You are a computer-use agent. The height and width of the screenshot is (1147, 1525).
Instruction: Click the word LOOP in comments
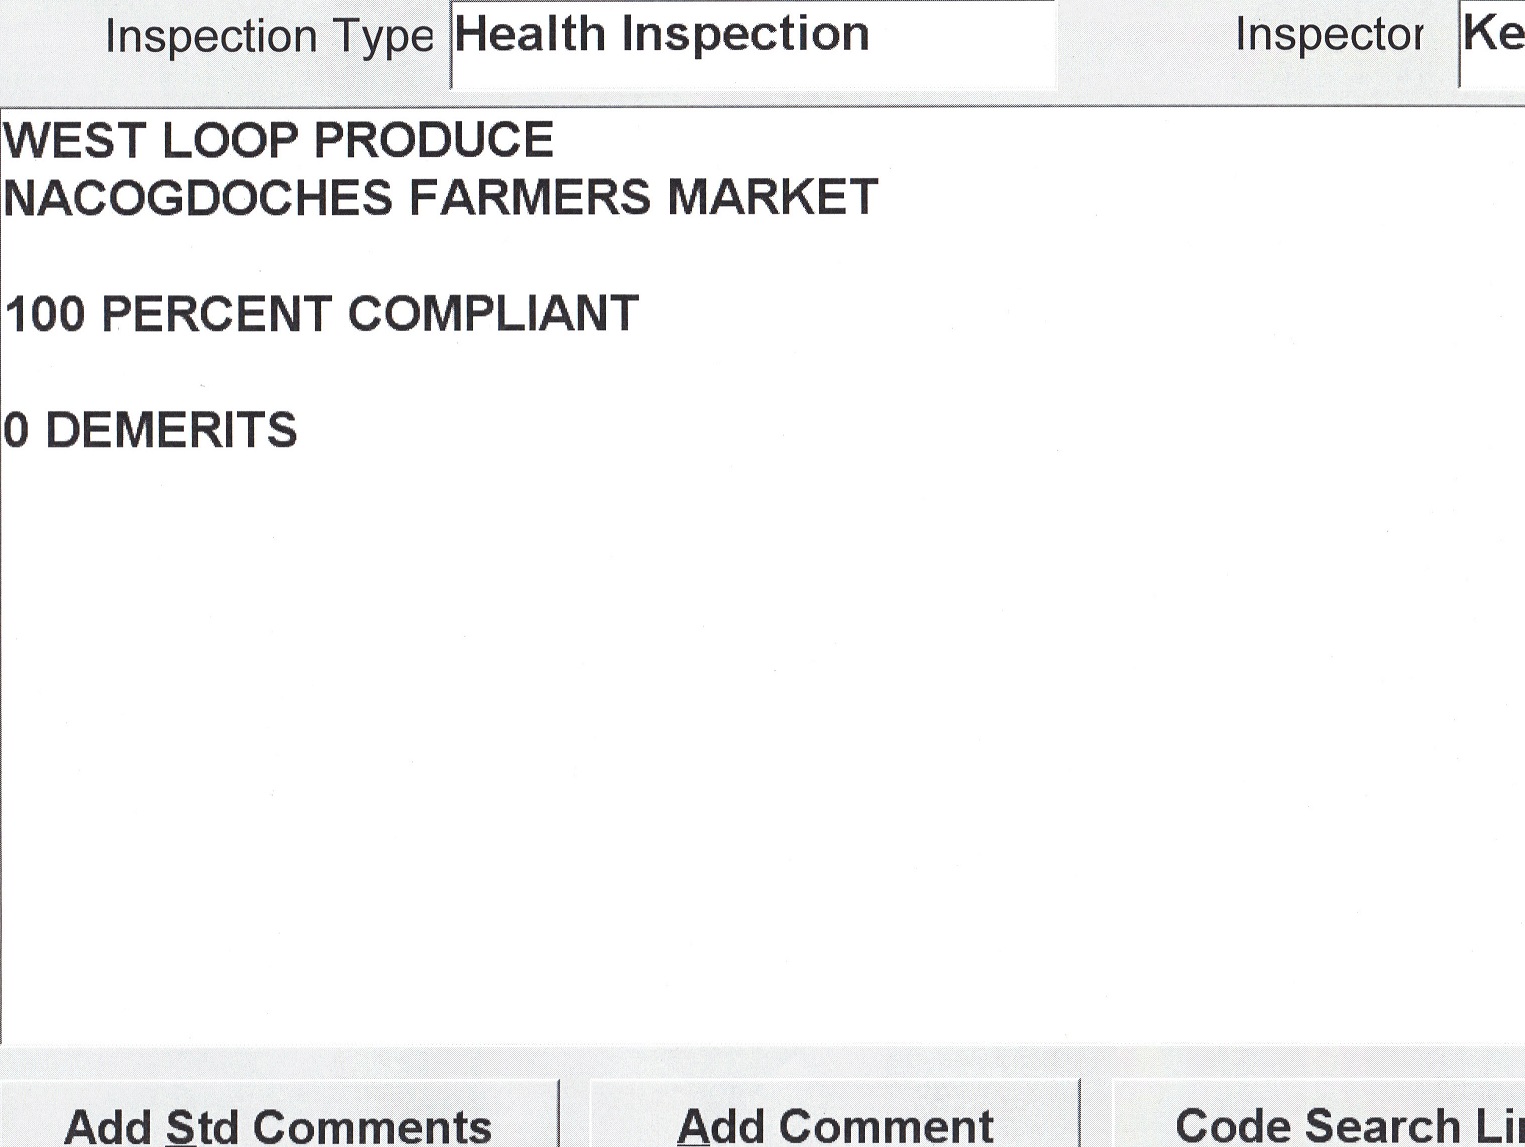(x=230, y=140)
